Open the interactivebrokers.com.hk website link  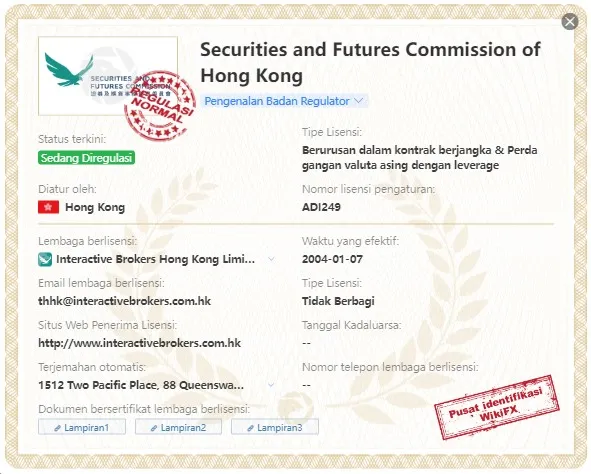[139, 343]
